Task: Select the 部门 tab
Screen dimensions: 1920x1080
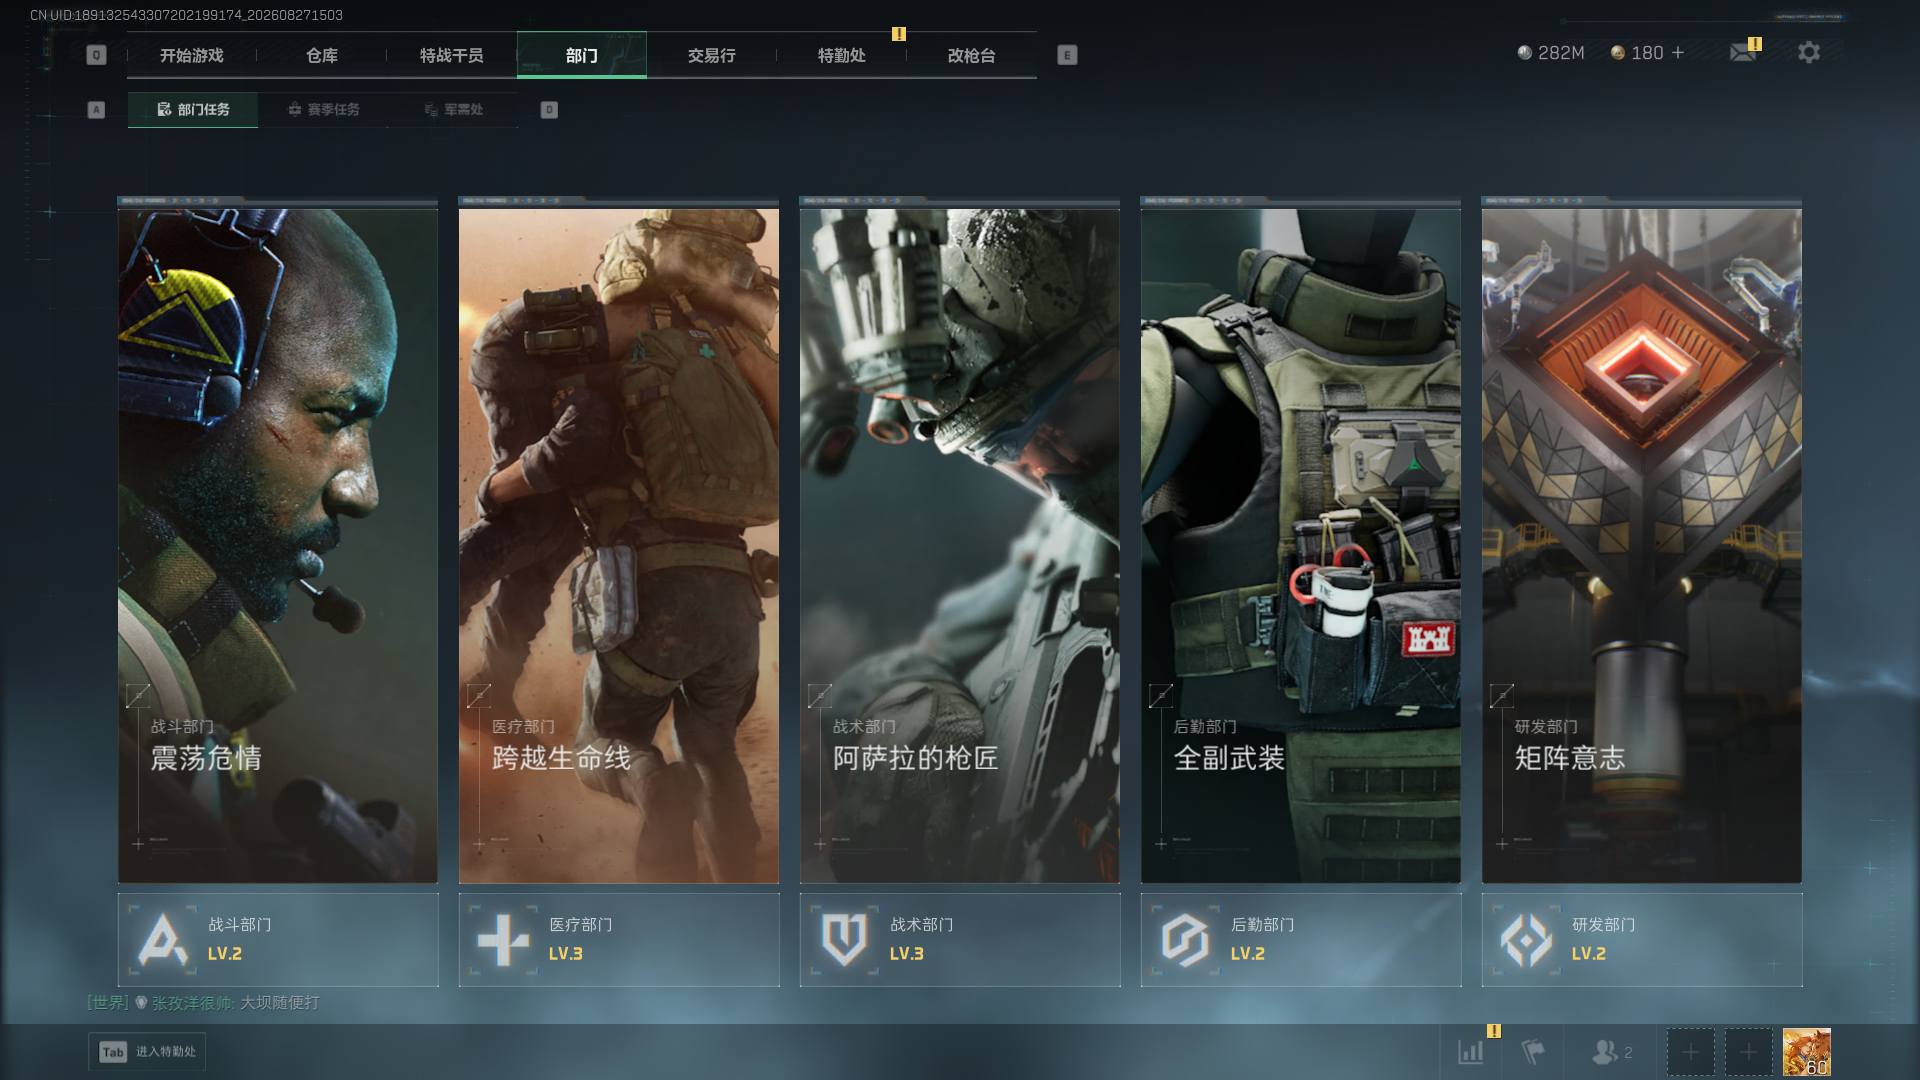Action: click(x=582, y=55)
